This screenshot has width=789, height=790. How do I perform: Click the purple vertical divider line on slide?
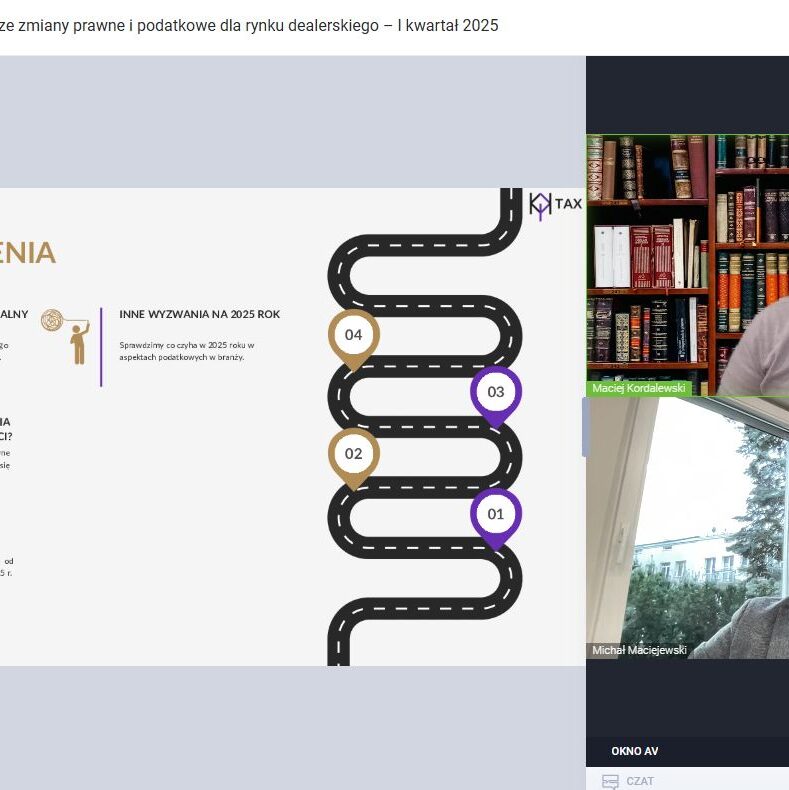[101, 346]
